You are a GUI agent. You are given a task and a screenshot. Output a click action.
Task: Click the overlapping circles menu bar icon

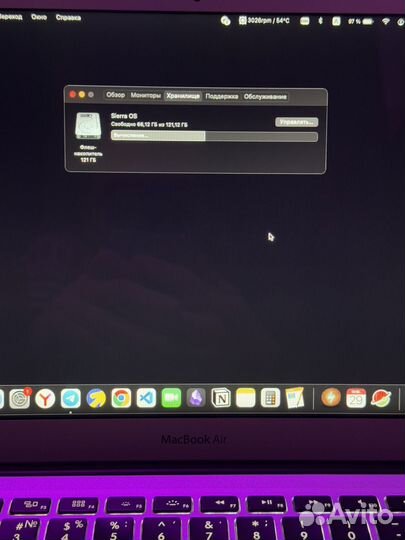pyautogui.click(x=226, y=21)
